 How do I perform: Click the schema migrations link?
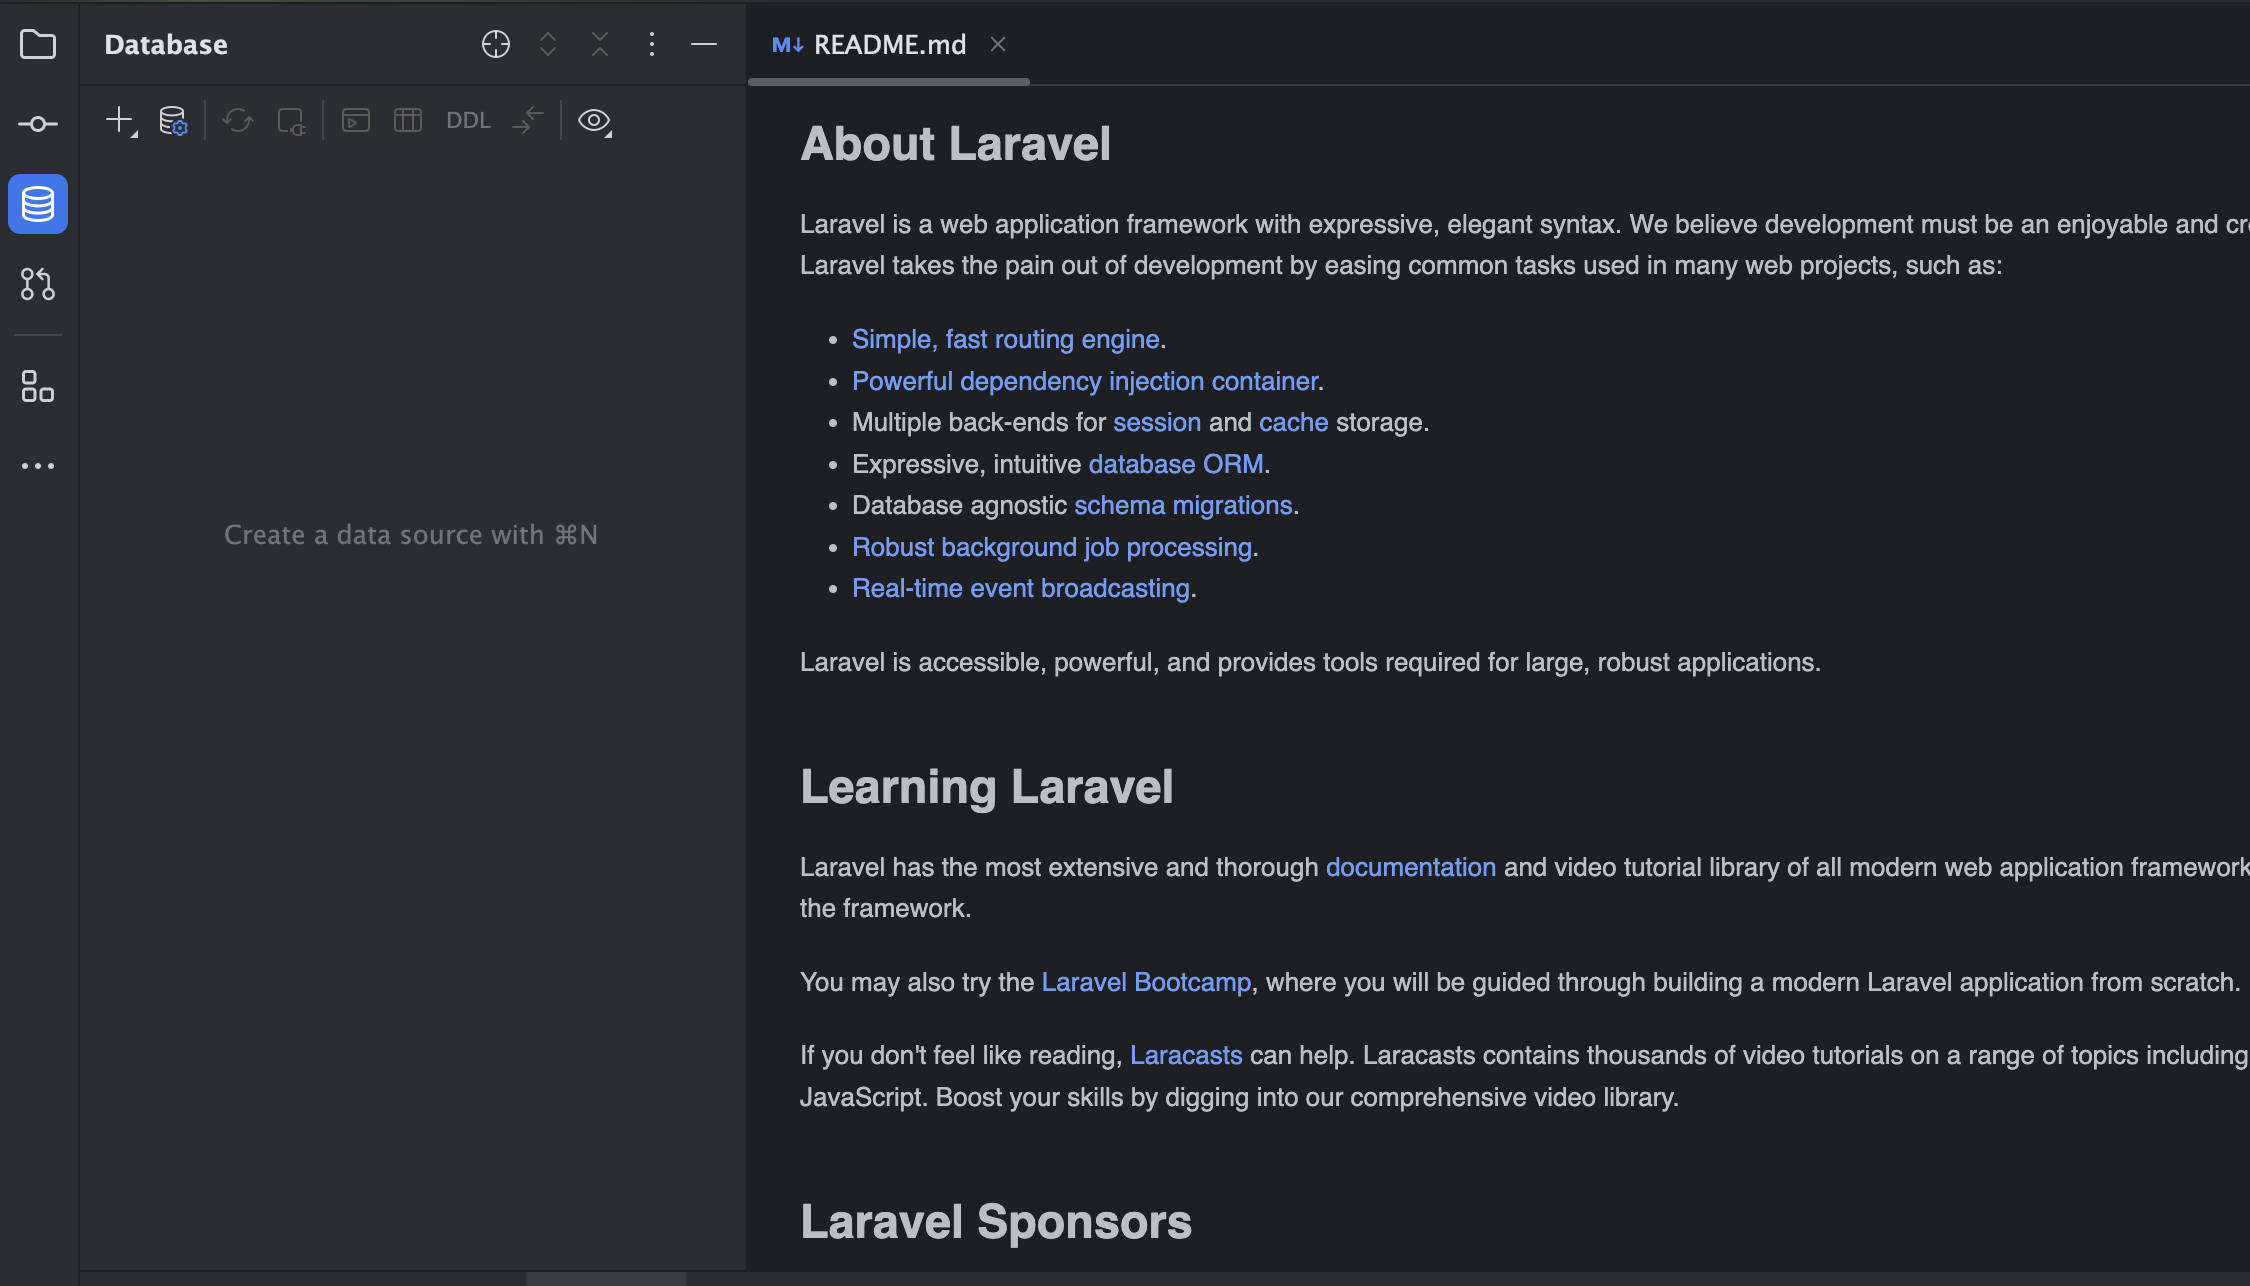point(1183,505)
